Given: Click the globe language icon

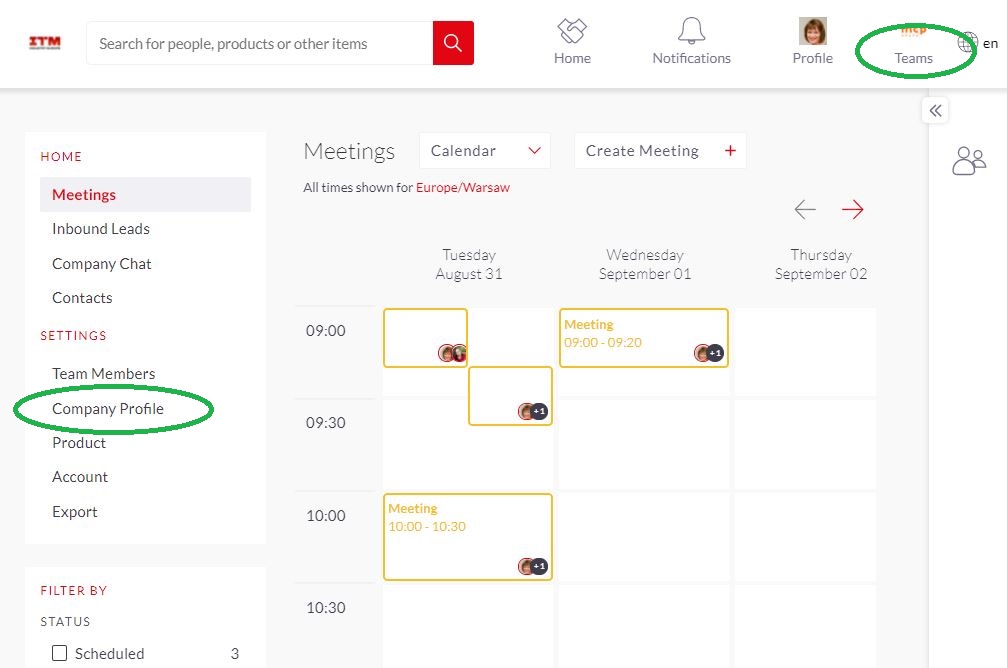Looking at the screenshot, I should pos(967,43).
